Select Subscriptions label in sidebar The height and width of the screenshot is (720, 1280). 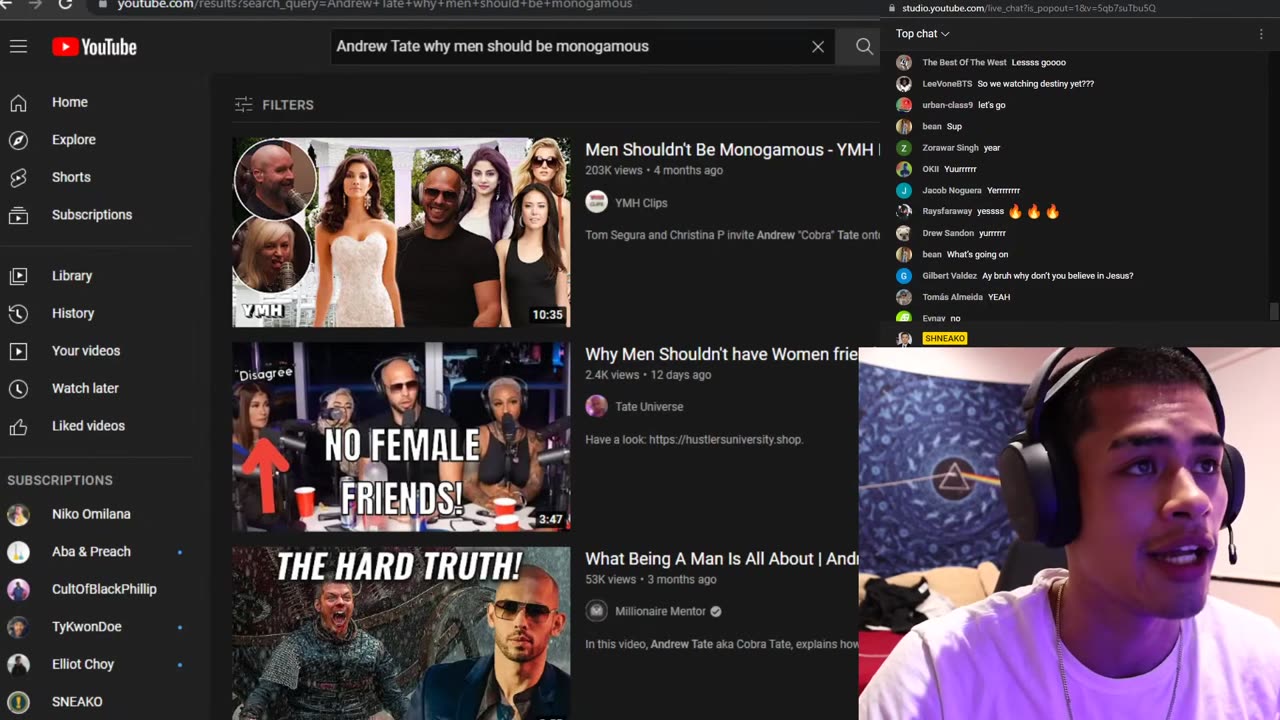(92, 215)
